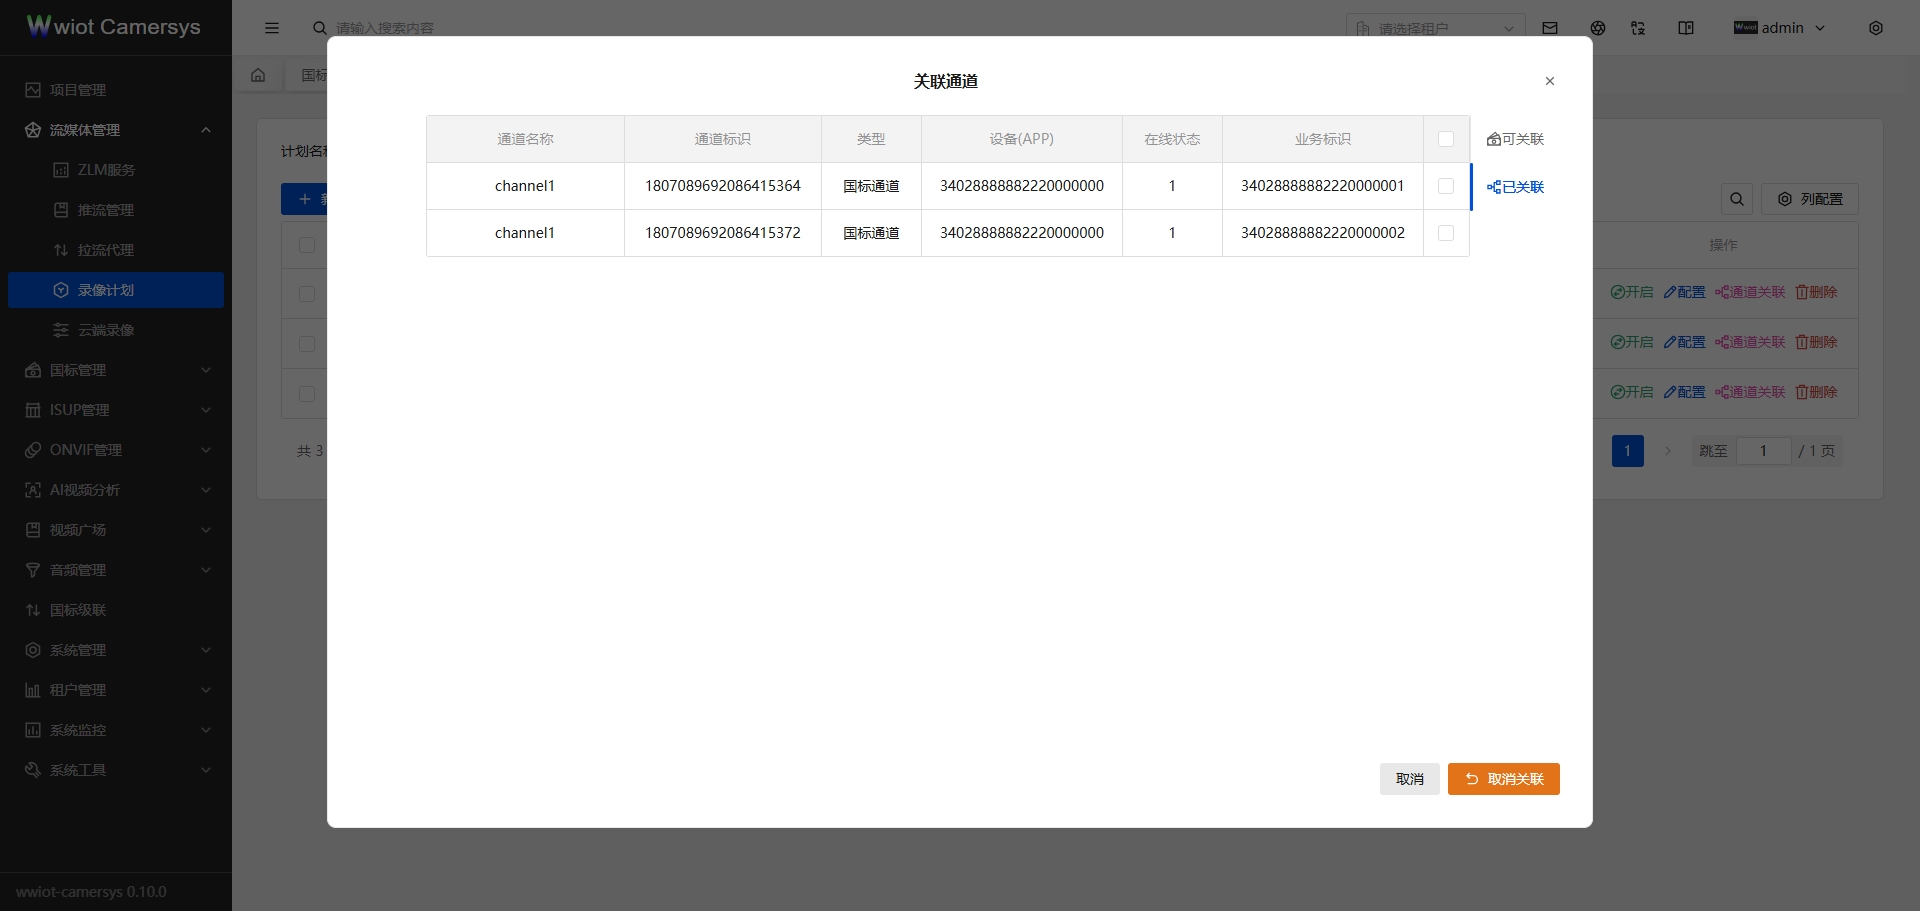Click the globe theme icon in header
This screenshot has height=911, width=1920.
(x=1598, y=28)
